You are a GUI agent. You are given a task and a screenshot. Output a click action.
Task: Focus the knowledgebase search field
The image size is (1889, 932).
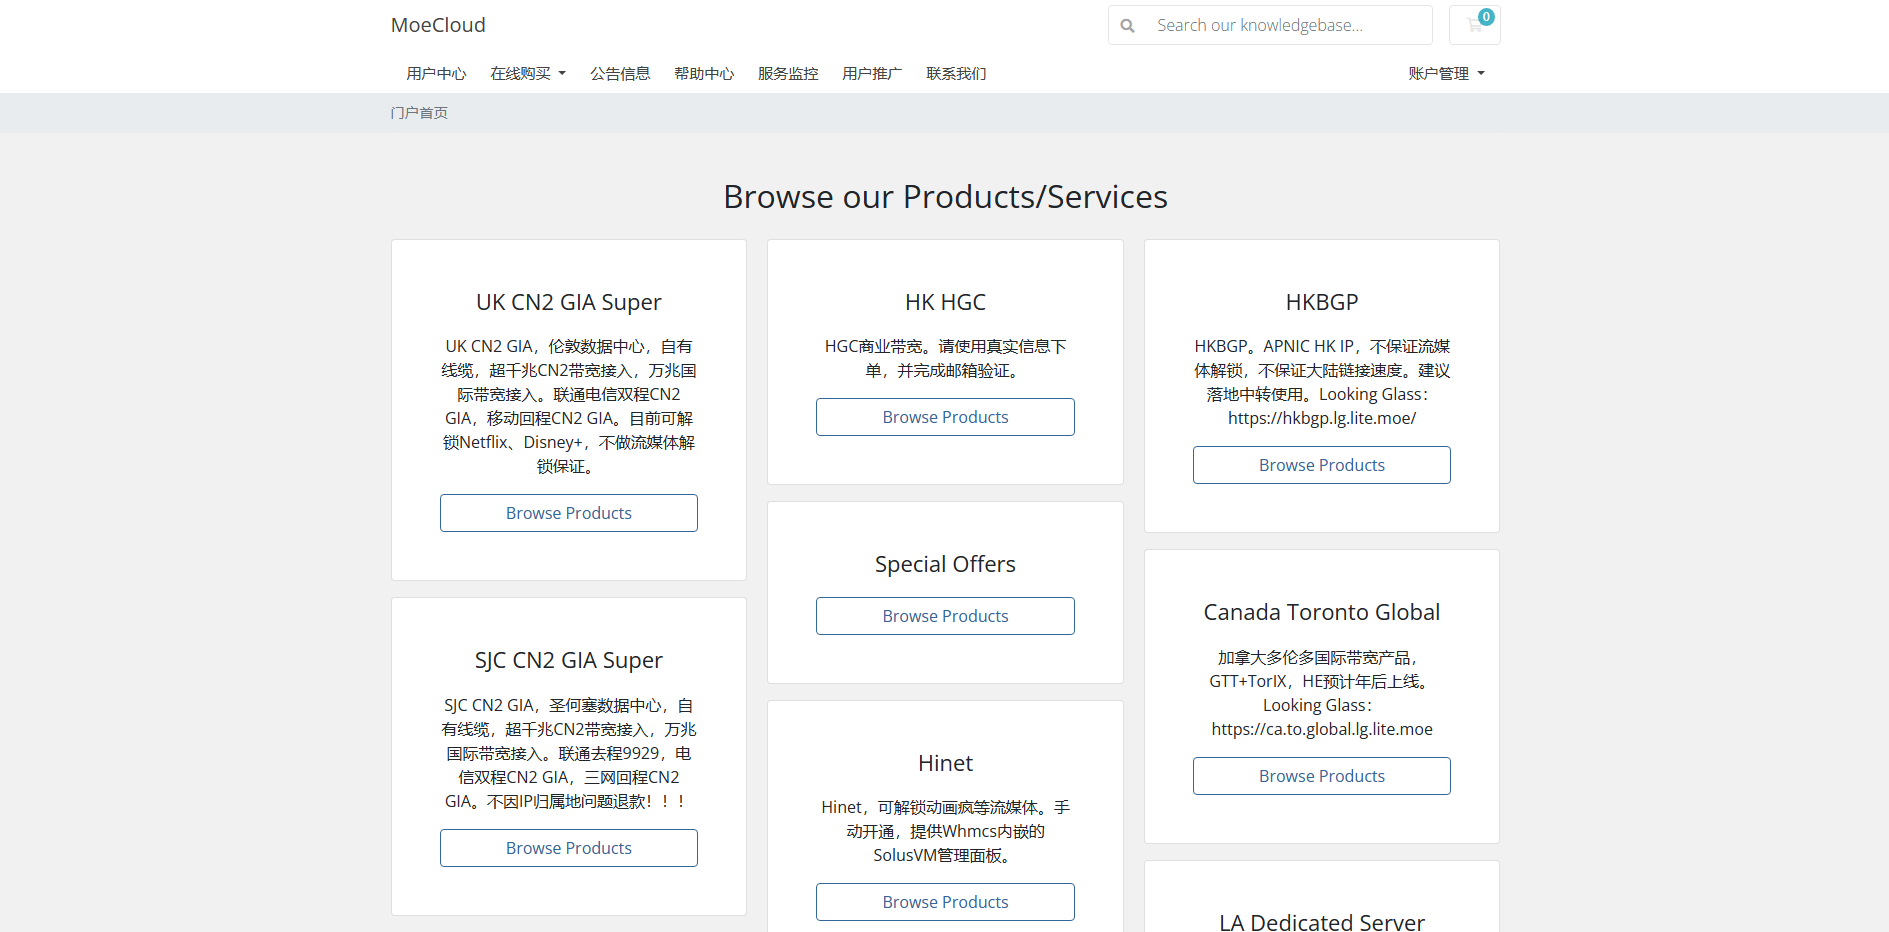pyautogui.click(x=1288, y=25)
